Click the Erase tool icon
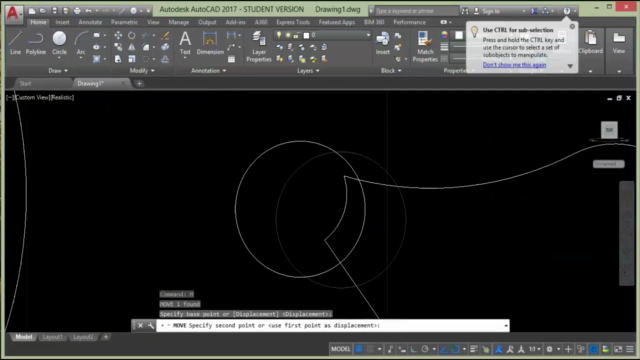 165,36
